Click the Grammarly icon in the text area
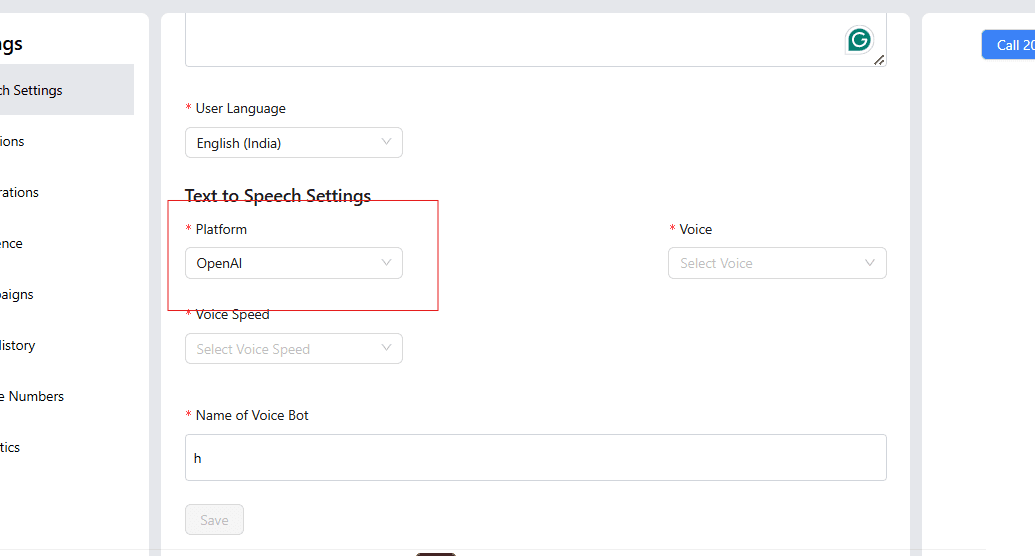 pyautogui.click(x=859, y=40)
